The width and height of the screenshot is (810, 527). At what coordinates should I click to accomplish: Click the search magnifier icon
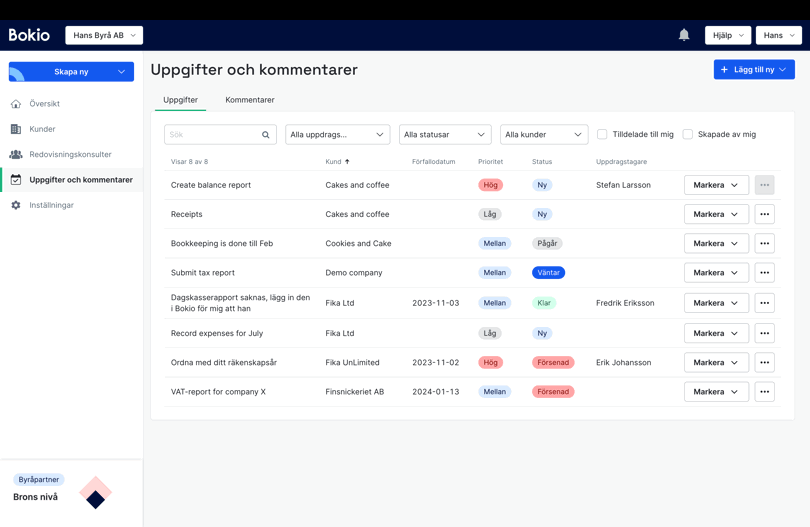[266, 135]
